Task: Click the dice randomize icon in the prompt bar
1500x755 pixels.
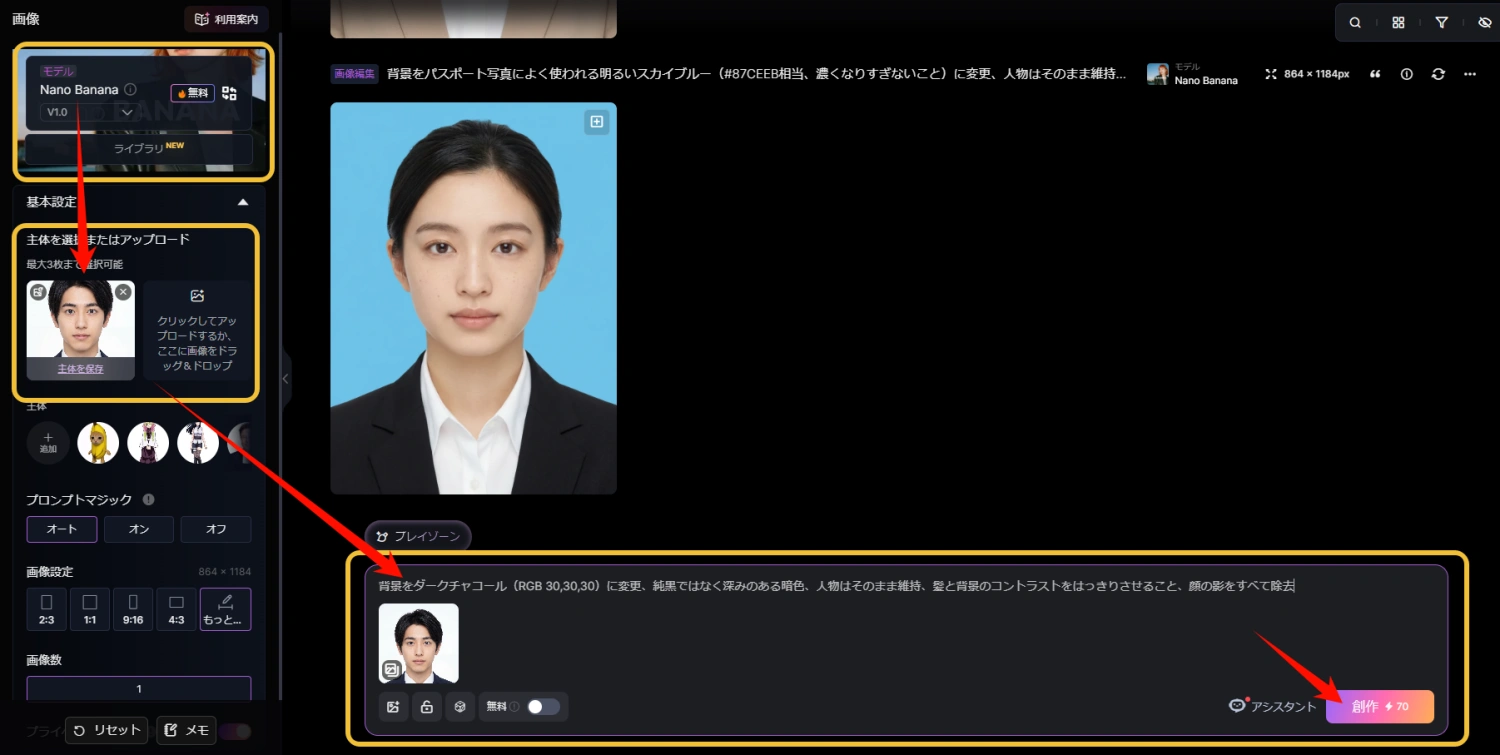Action: click(x=460, y=706)
